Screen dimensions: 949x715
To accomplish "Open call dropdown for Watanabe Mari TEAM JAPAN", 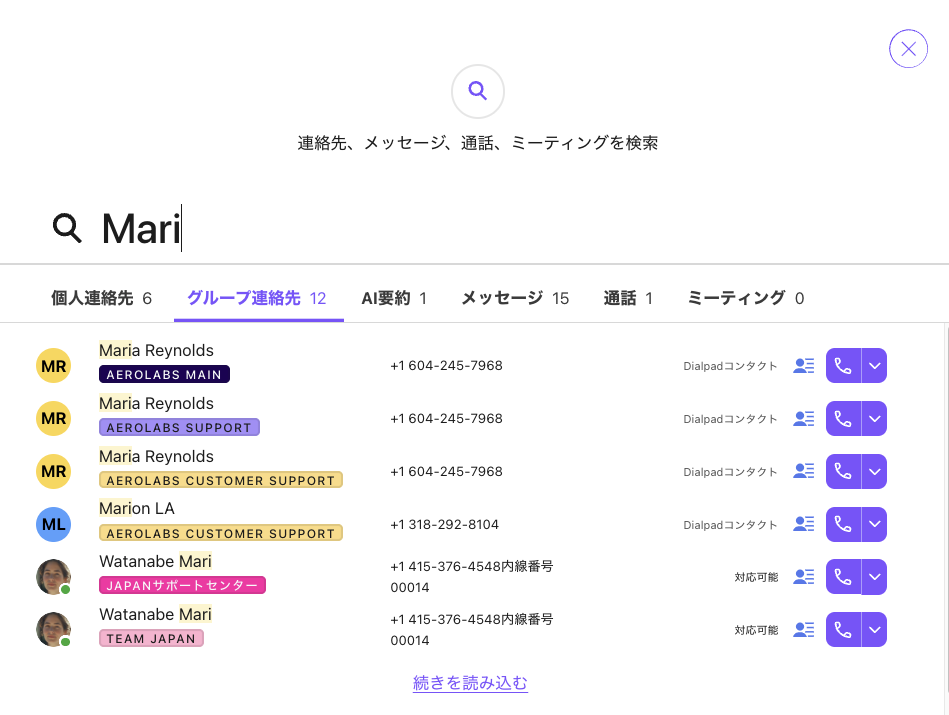I will [x=873, y=629].
